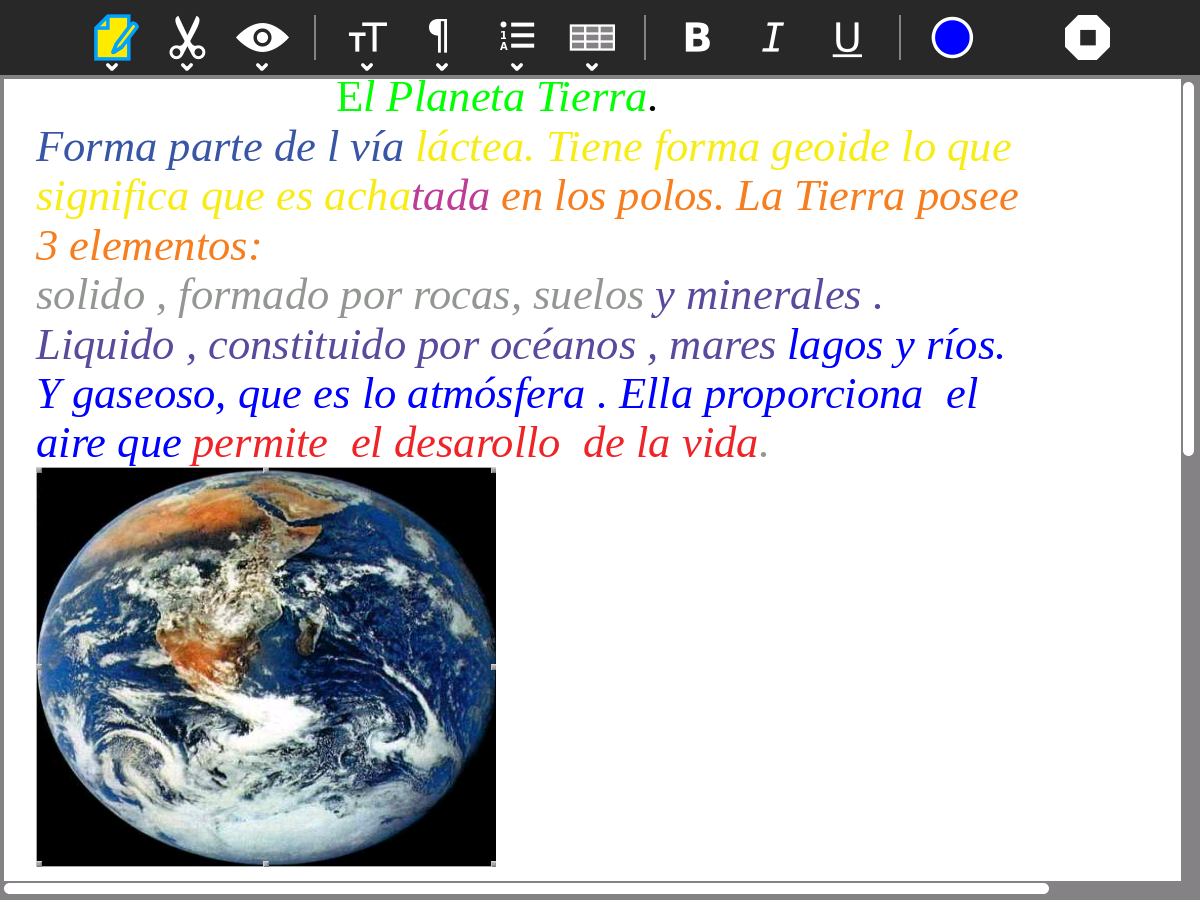
Task: Click the words "de la vida"
Action: pyautogui.click(x=670, y=443)
